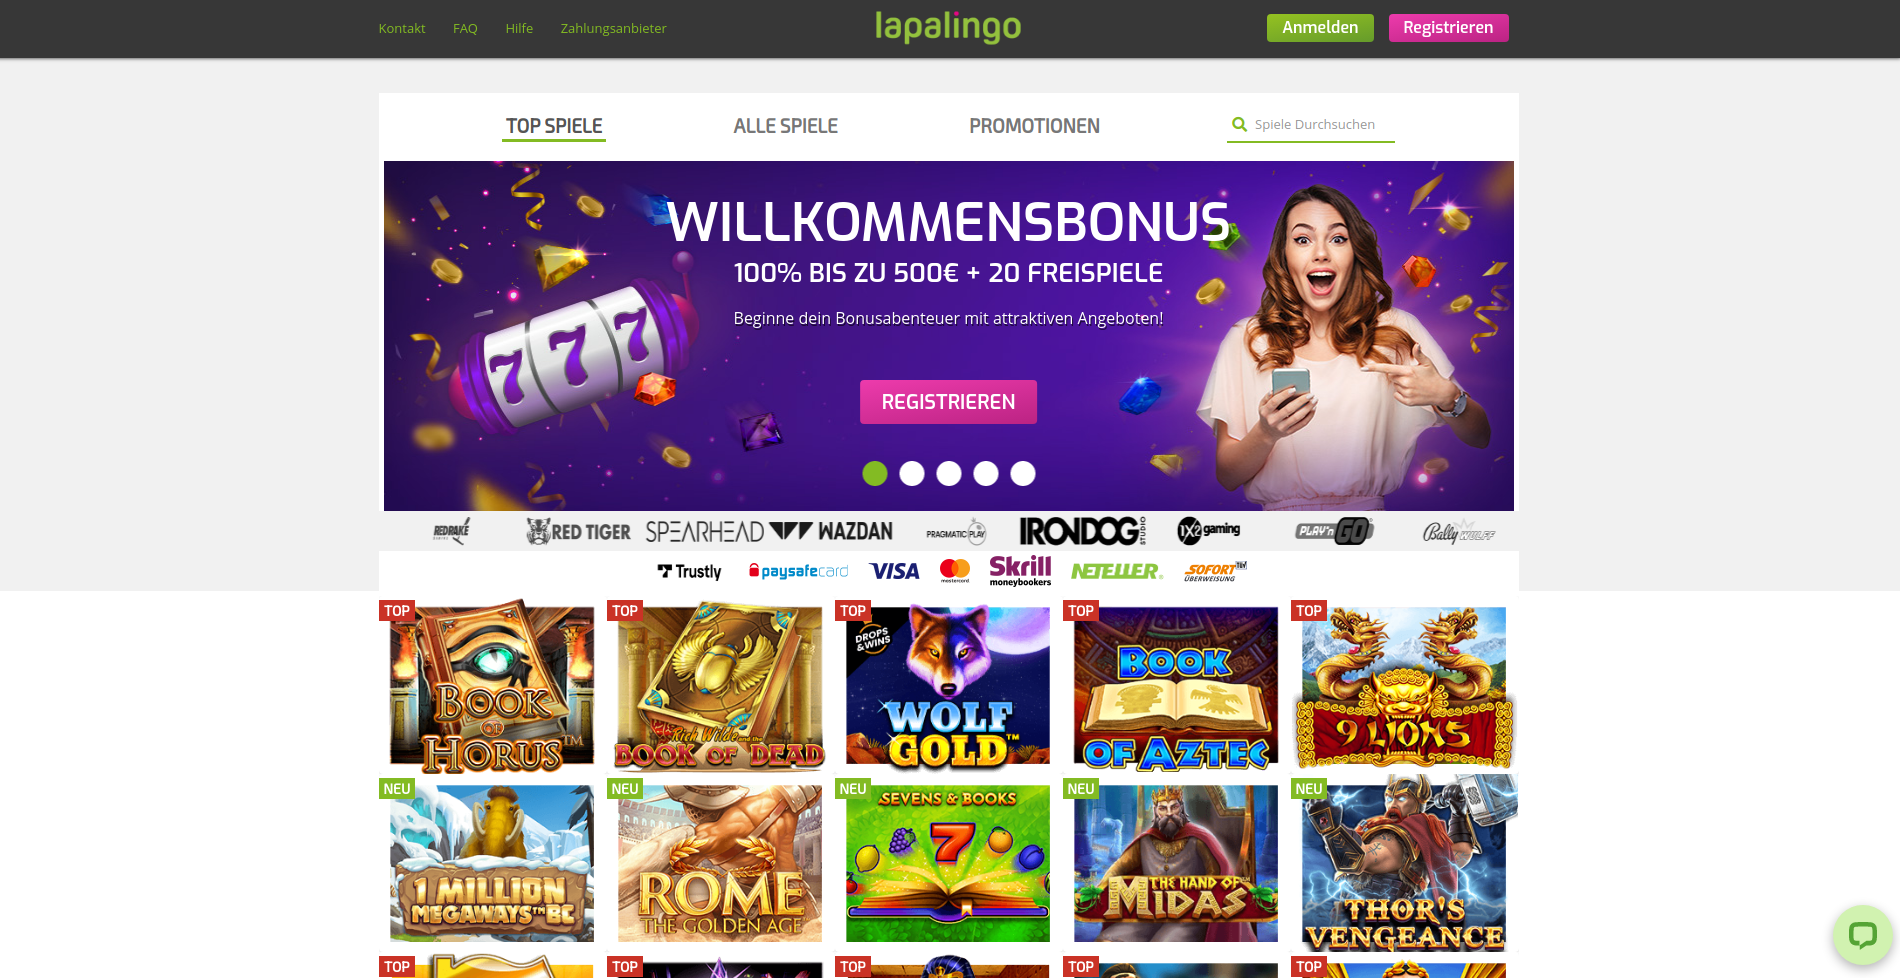This screenshot has width=1900, height=978.
Task: Click the paysafecard payment logo
Action: point(798,571)
